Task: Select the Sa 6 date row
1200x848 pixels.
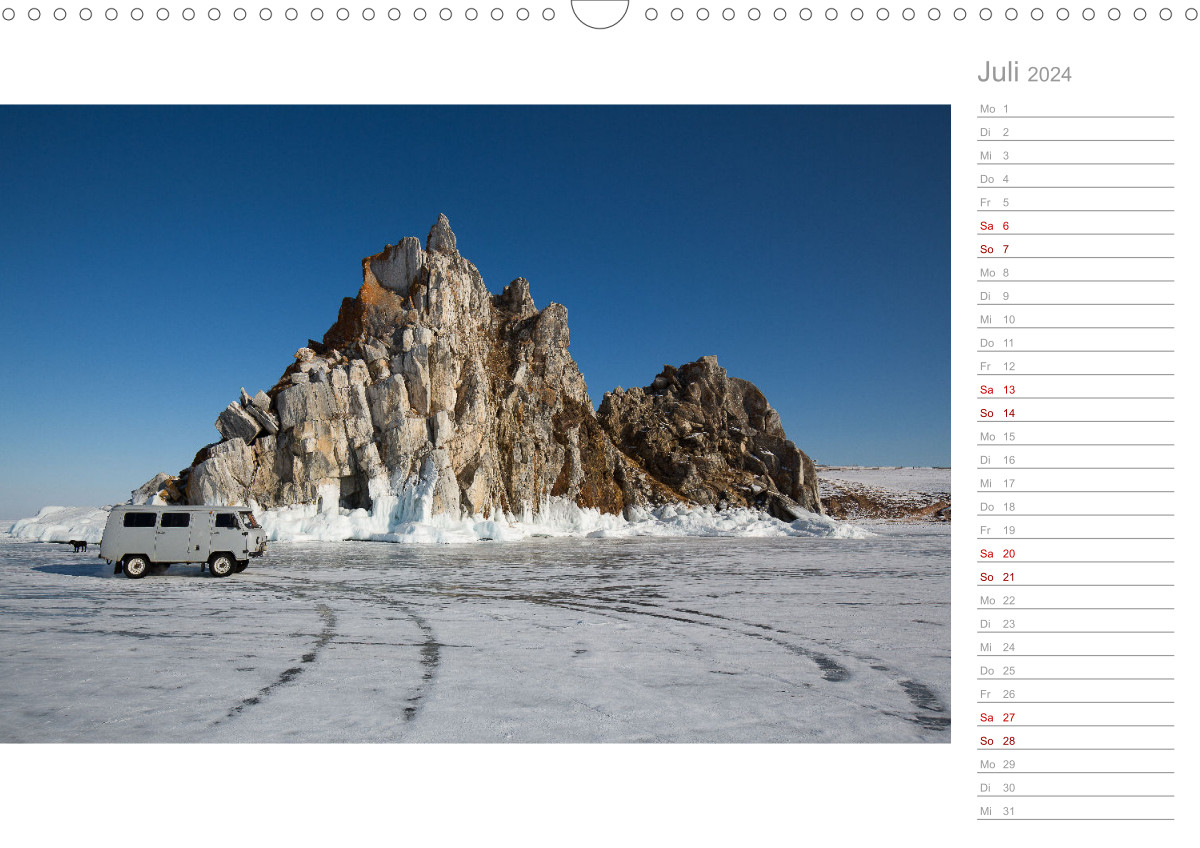Action: pyautogui.click(x=1075, y=224)
